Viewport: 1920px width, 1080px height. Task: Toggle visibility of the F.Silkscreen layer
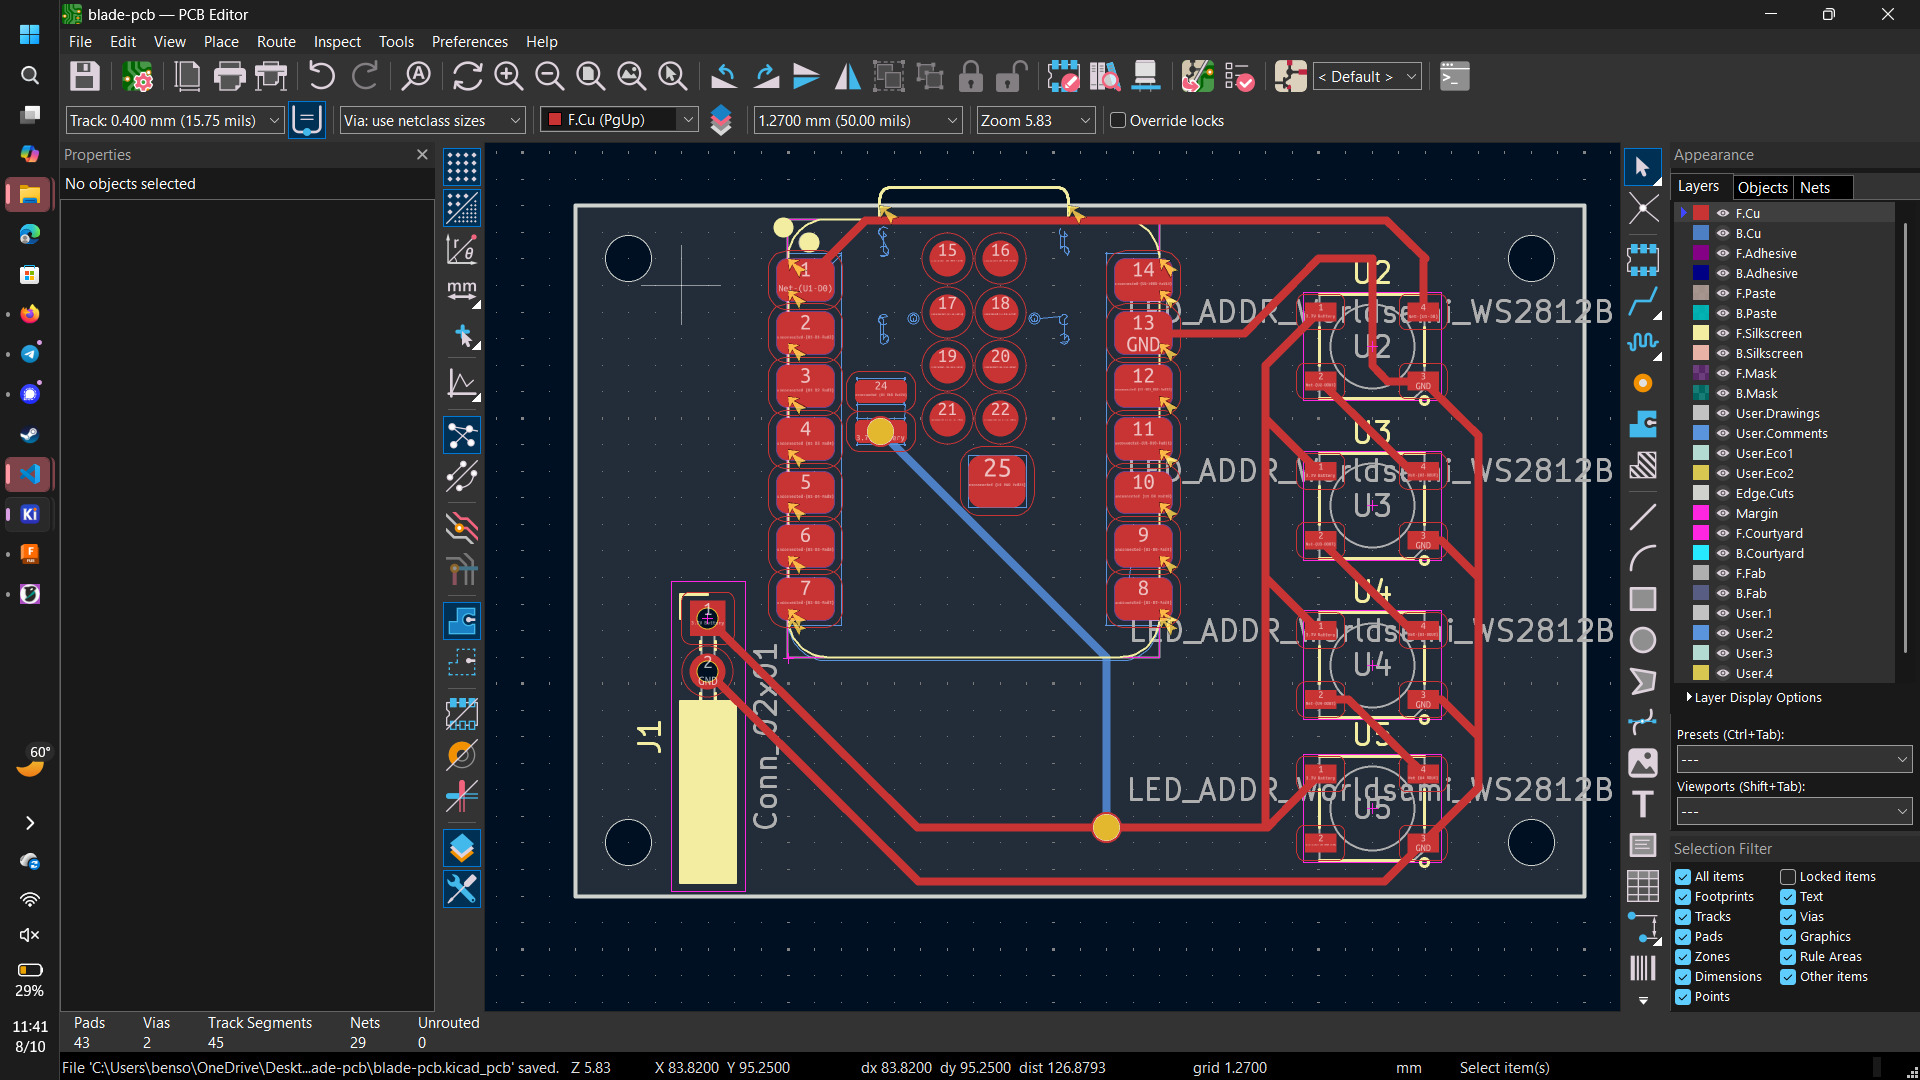(1723, 333)
